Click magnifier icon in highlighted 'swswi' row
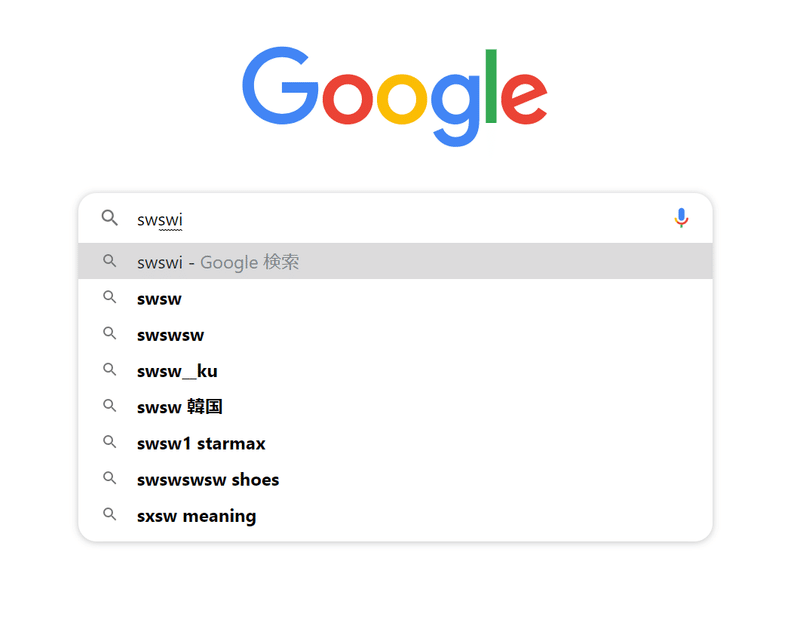The height and width of the screenshot is (638, 800). 109,261
